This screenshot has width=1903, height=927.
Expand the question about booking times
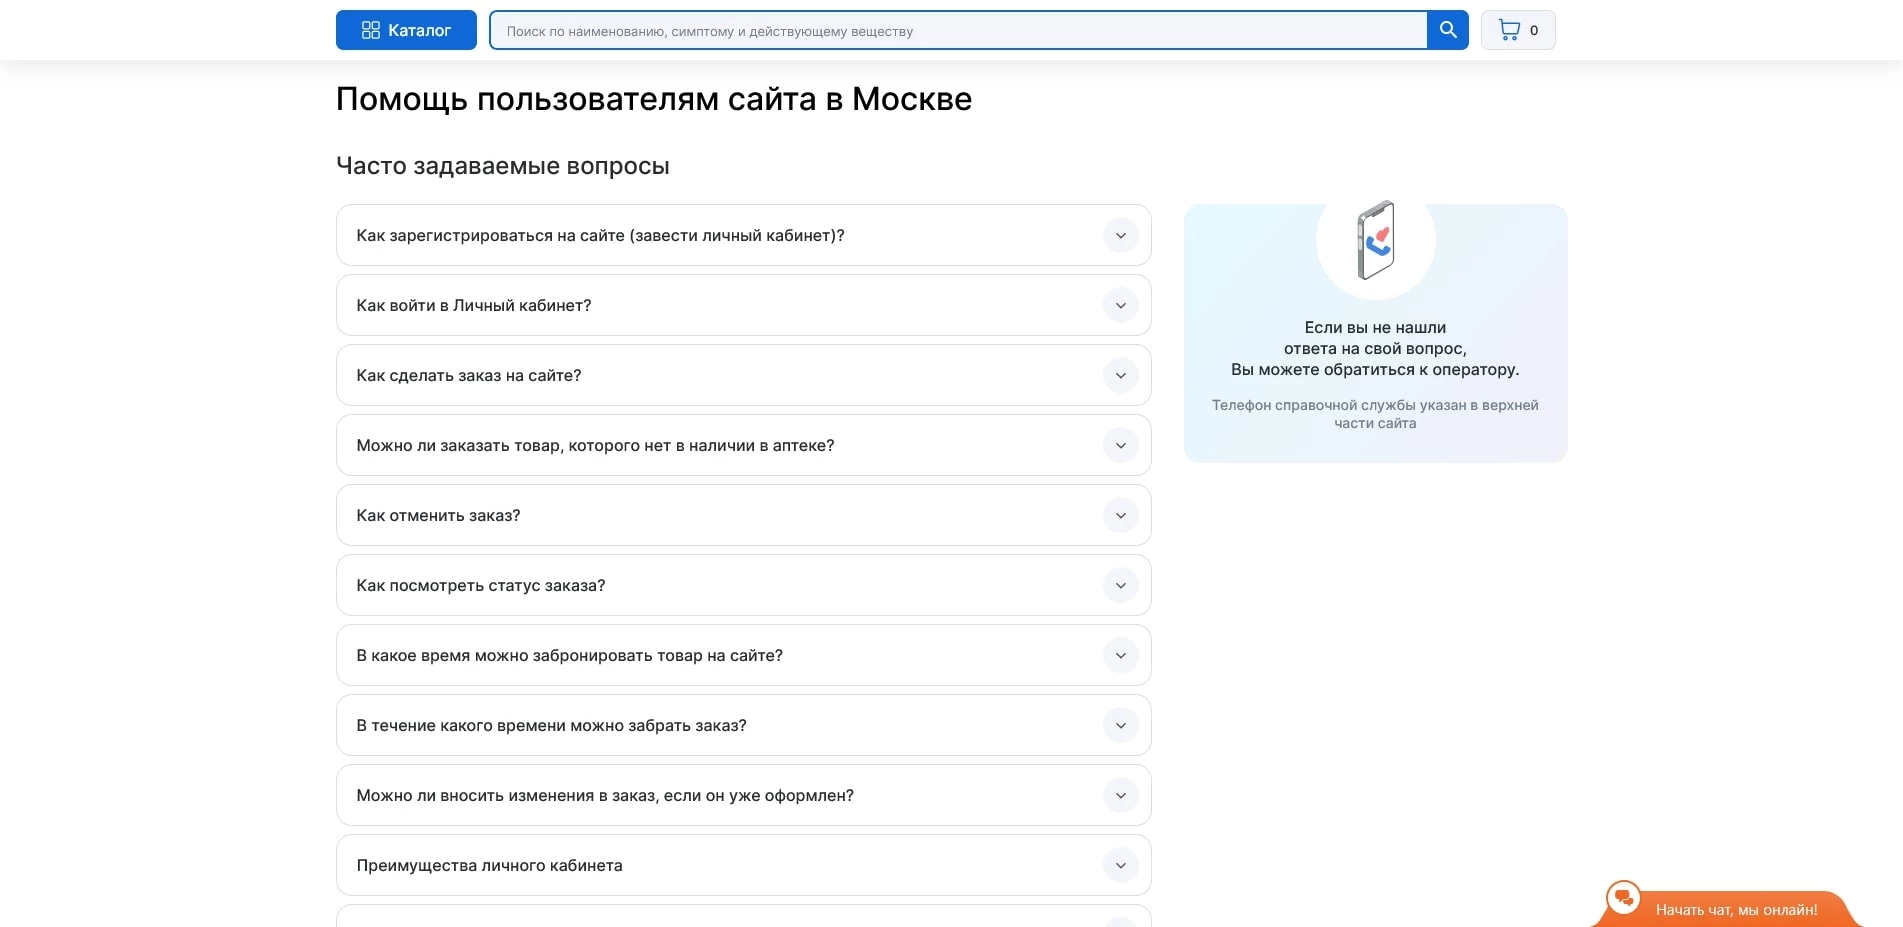[1121, 655]
